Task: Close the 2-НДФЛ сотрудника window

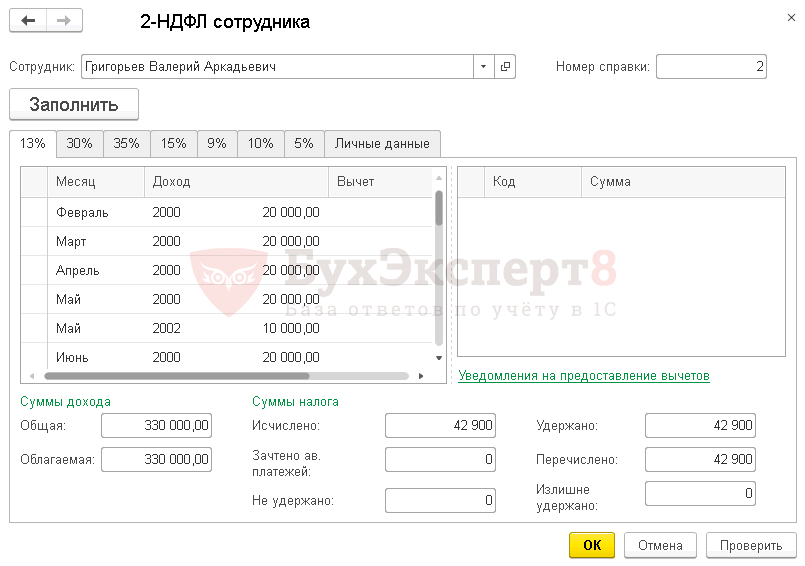Action: coord(791,18)
